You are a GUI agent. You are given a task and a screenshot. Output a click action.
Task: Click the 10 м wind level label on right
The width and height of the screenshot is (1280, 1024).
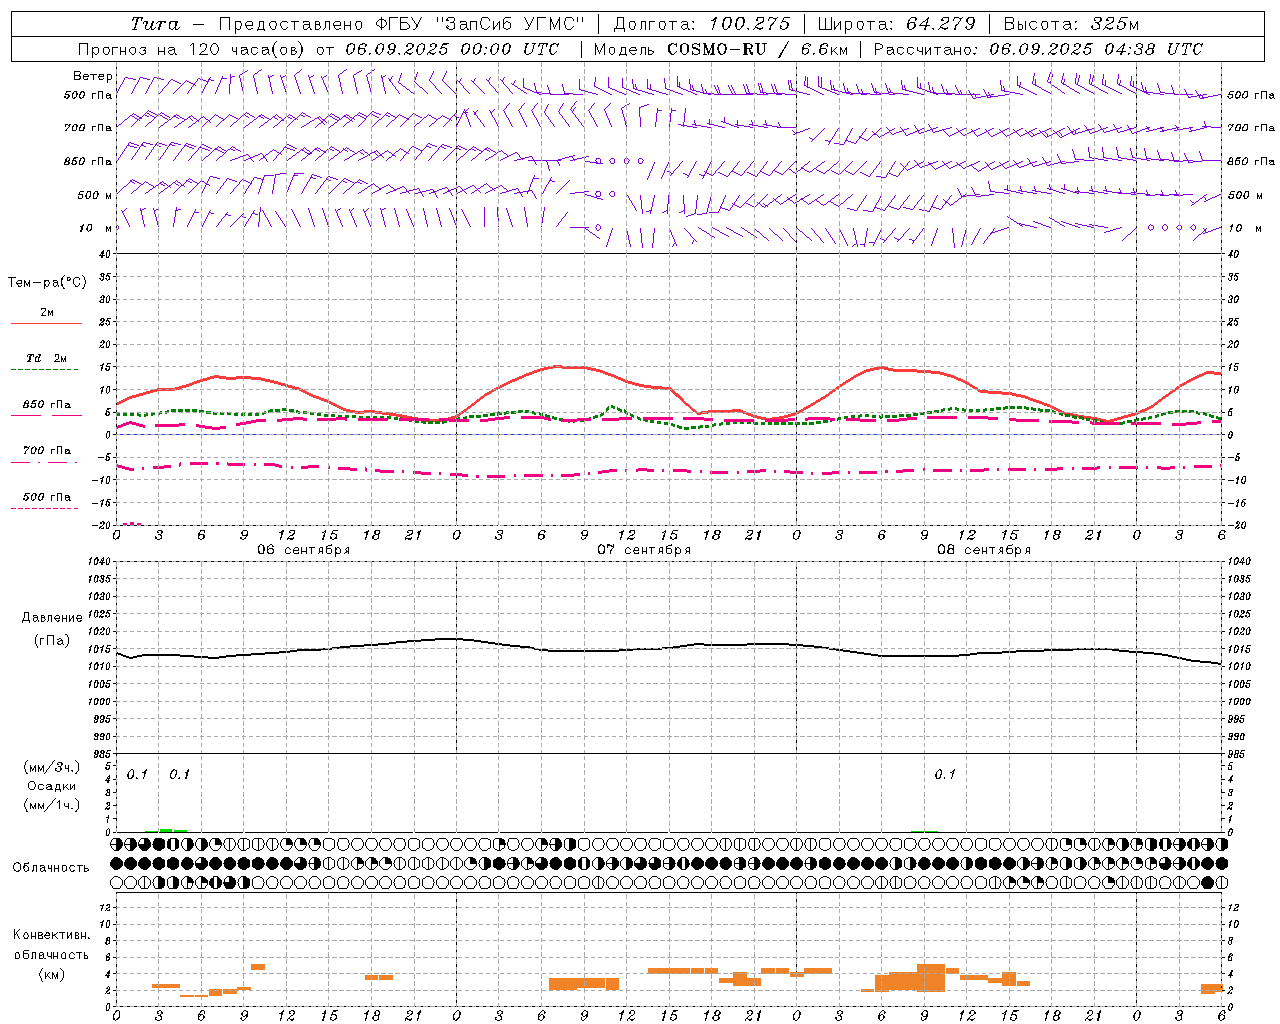1244,228
